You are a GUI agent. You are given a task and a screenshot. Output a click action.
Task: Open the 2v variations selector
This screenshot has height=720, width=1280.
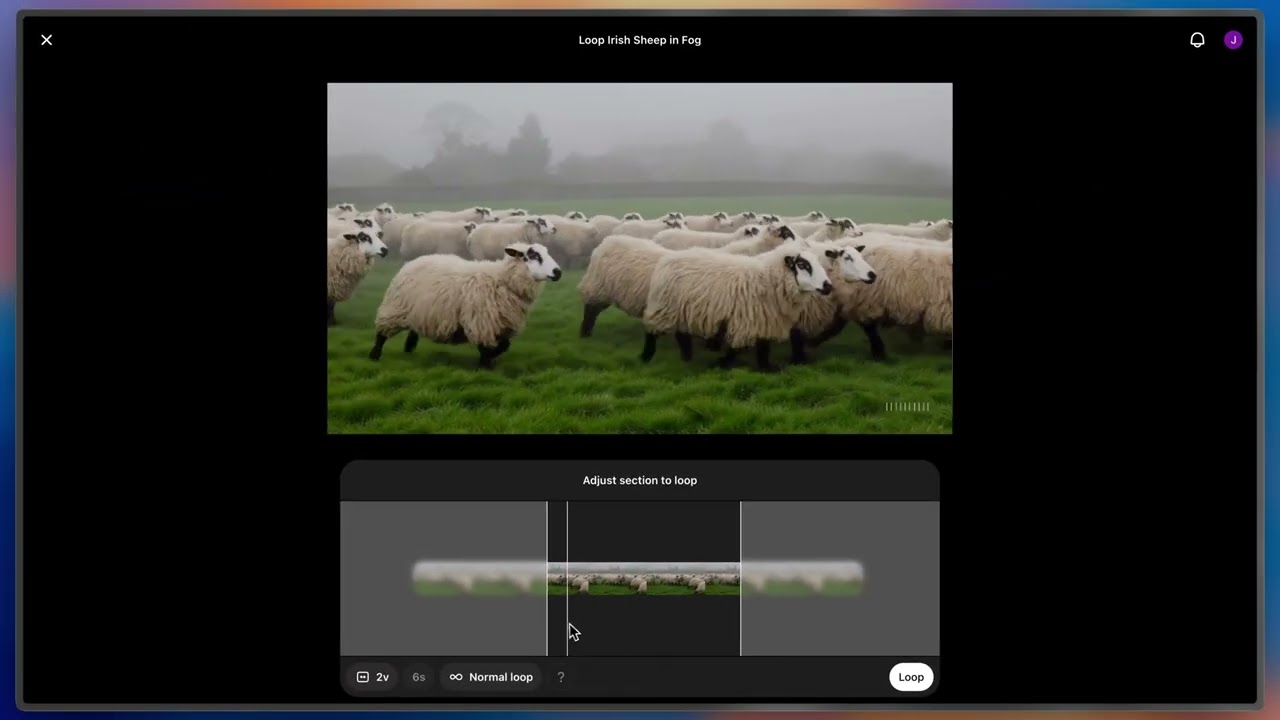coord(373,677)
